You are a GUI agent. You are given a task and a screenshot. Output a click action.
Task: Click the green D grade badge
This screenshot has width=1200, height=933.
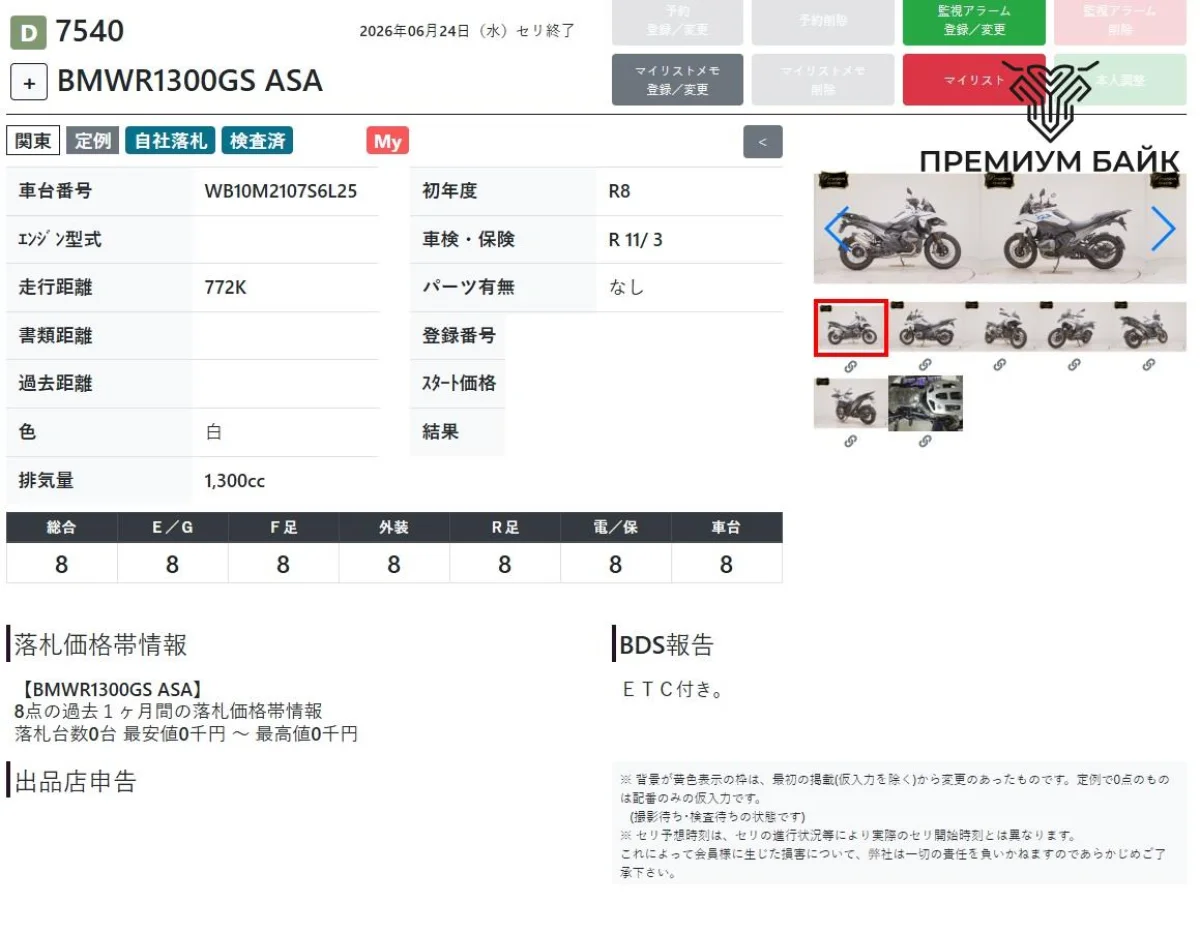(28, 34)
